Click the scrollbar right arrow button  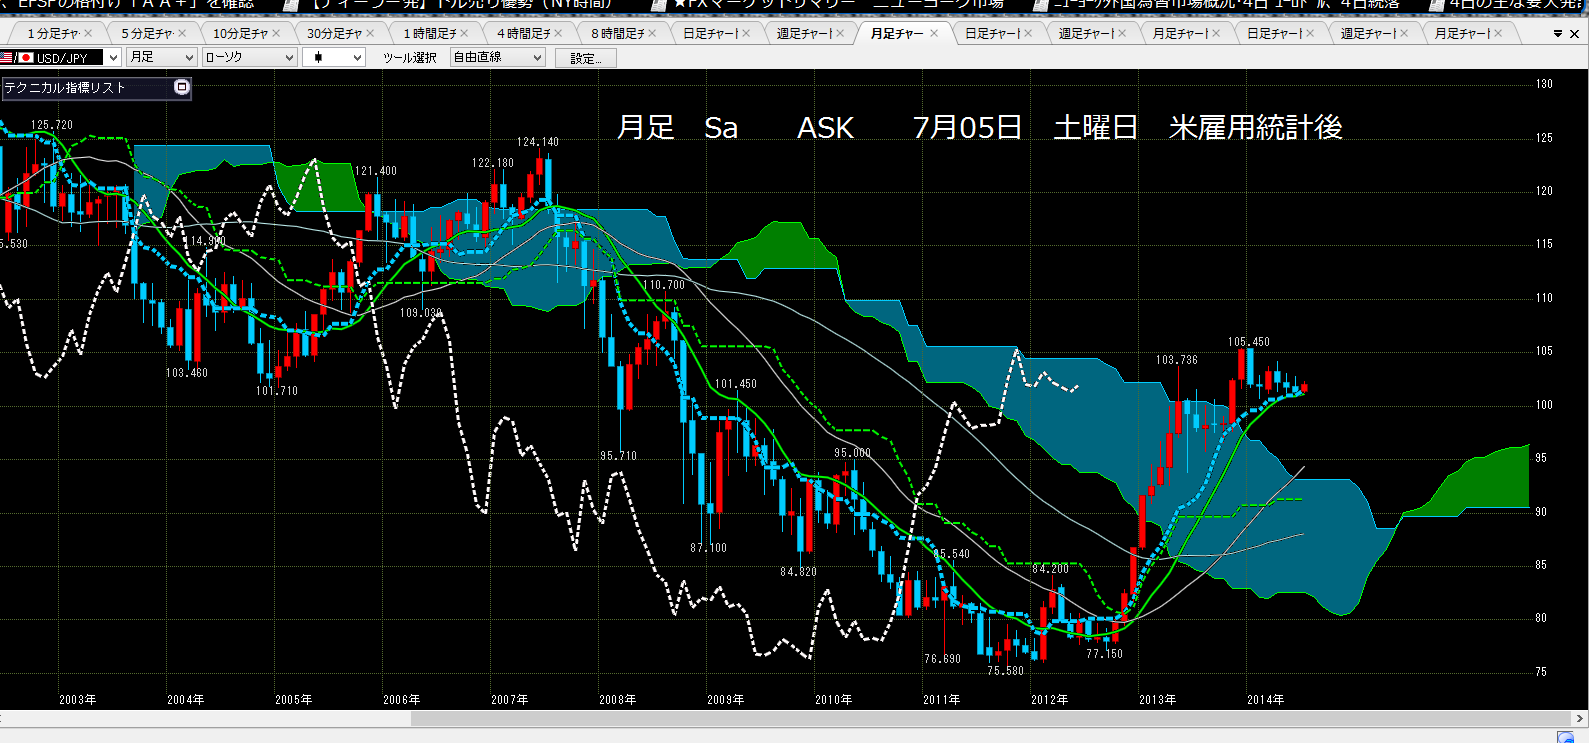[x=1580, y=719]
